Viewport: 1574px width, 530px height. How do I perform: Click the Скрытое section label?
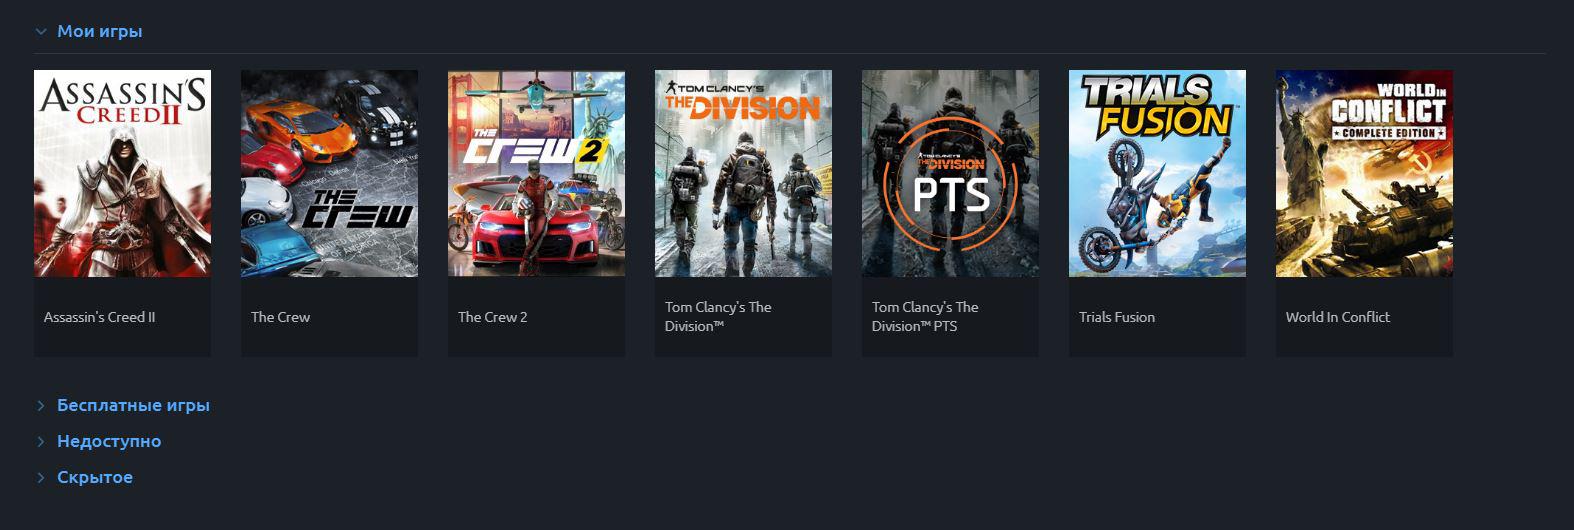pyautogui.click(x=95, y=478)
